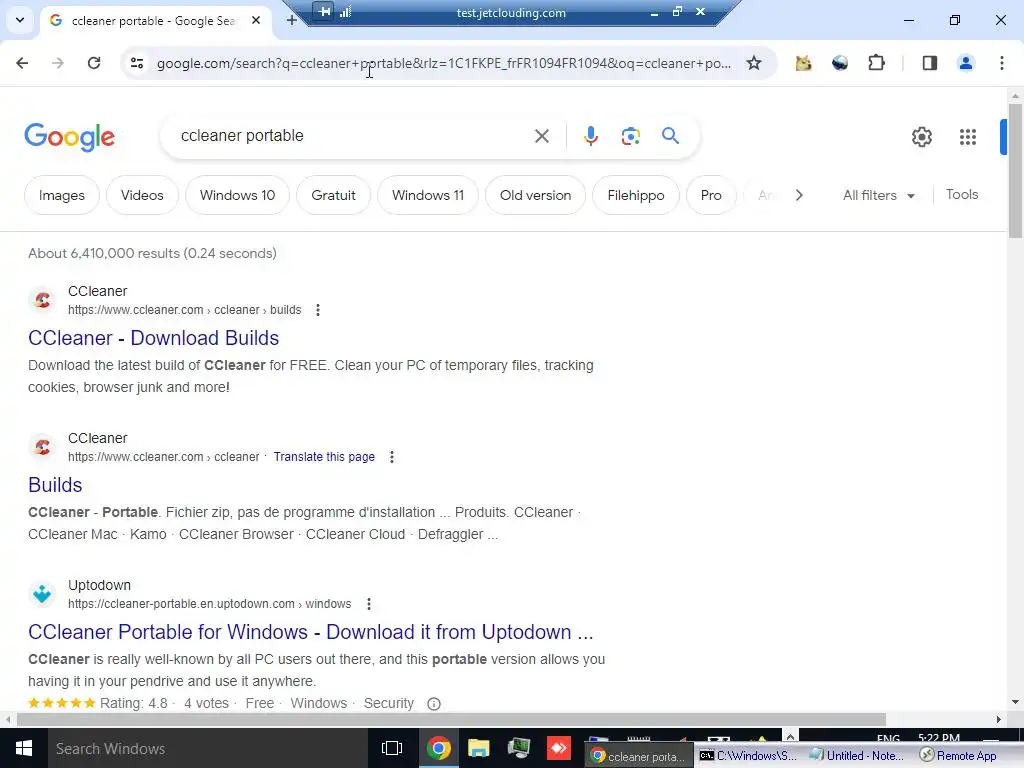Open the Google apps grid

pos(968,136)
